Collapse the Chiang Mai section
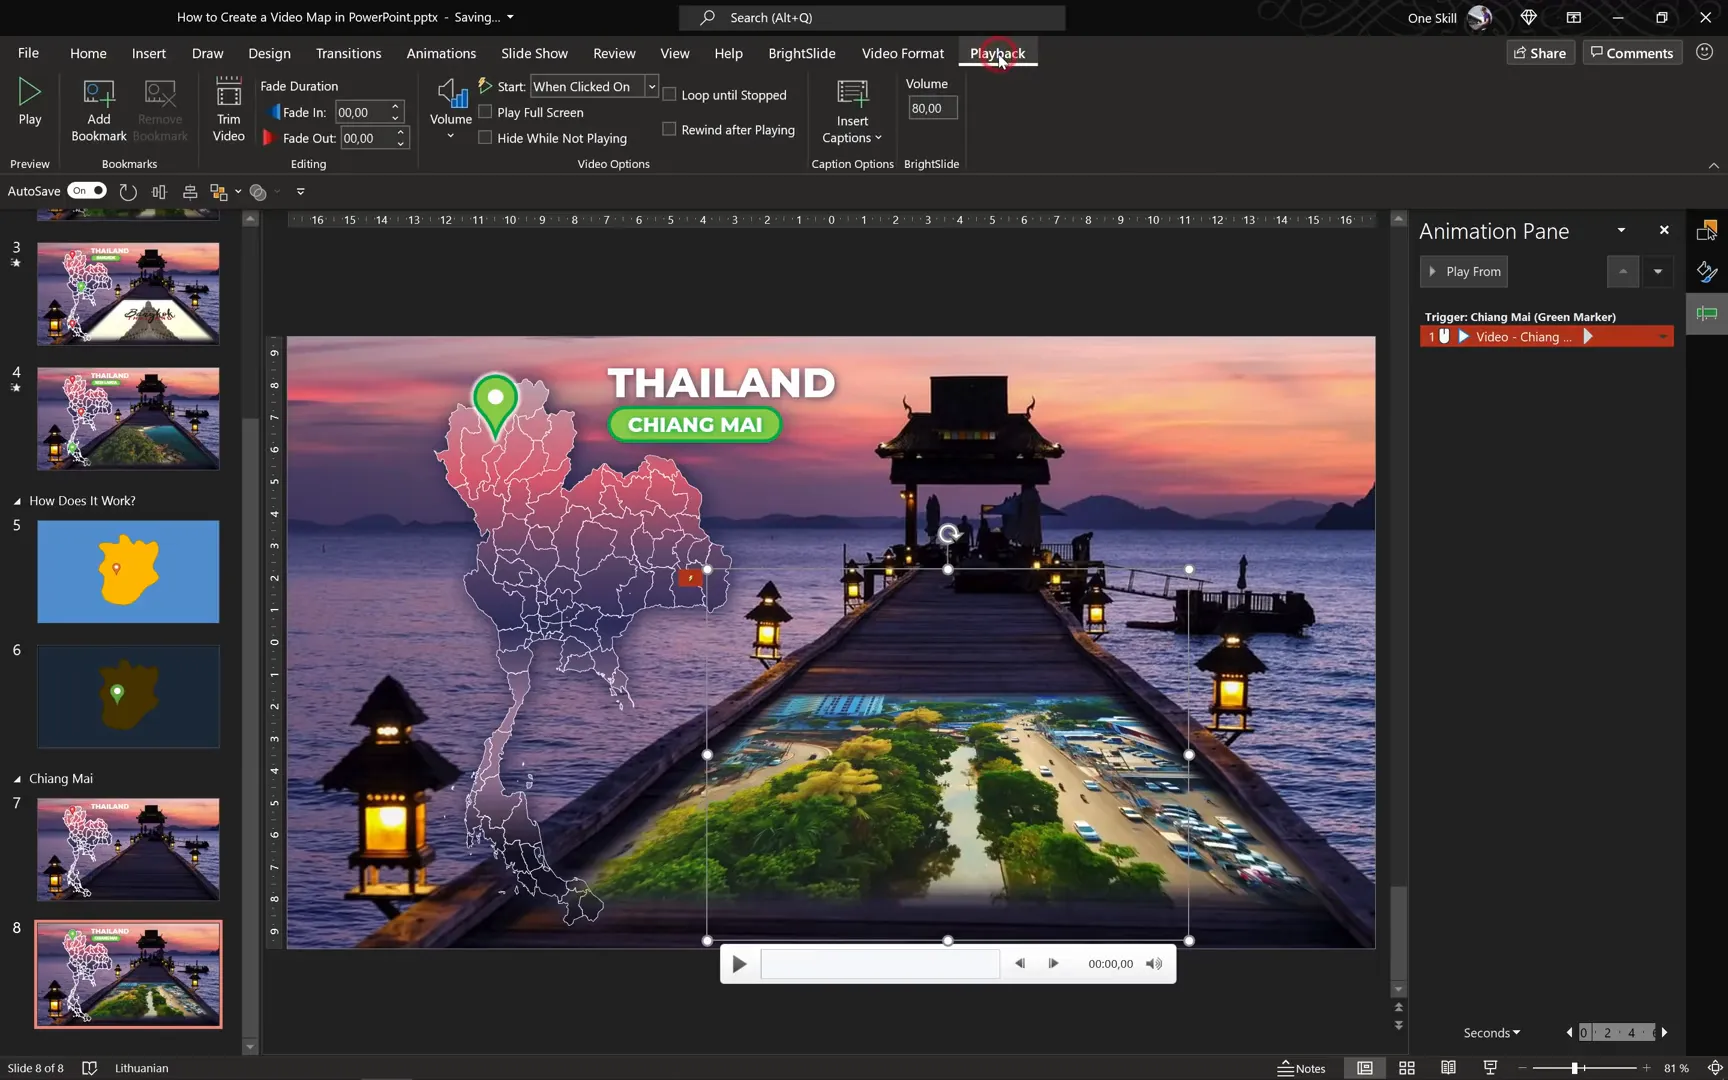Screen dimensions: 1728x1080 [x=15, y=778]
